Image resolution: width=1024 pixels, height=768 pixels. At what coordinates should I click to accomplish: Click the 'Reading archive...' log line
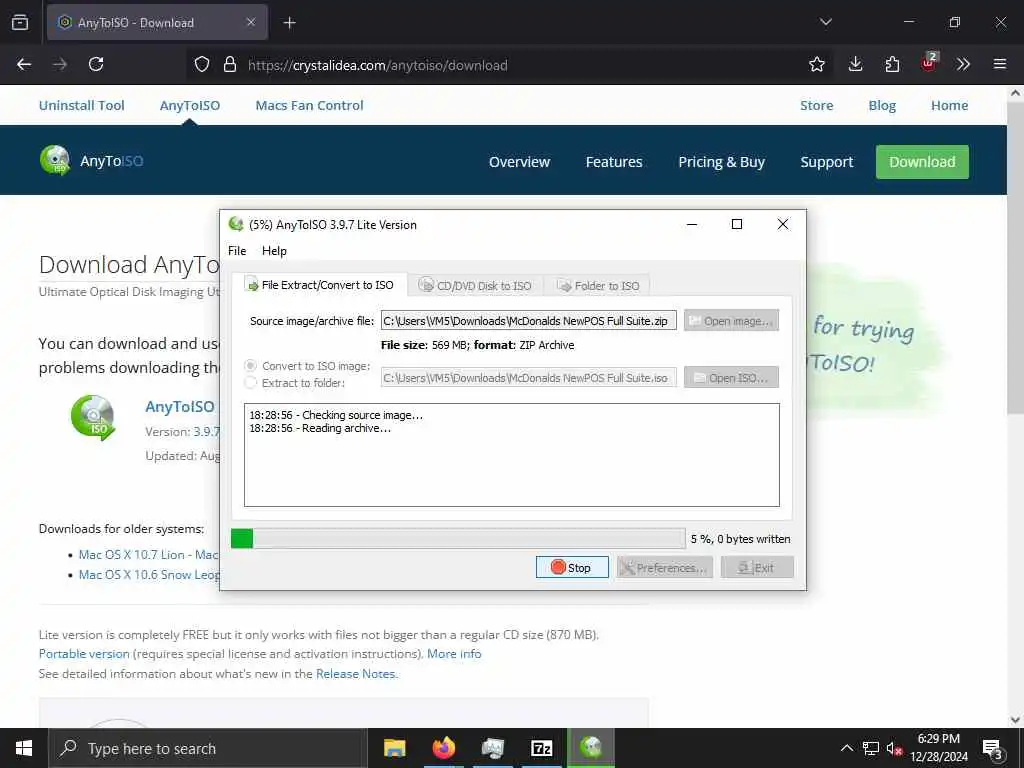coord(320,428)
